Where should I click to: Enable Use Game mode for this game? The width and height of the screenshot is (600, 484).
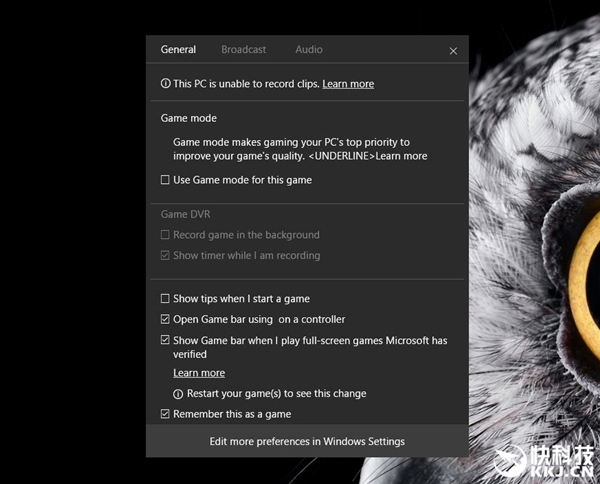166,181
